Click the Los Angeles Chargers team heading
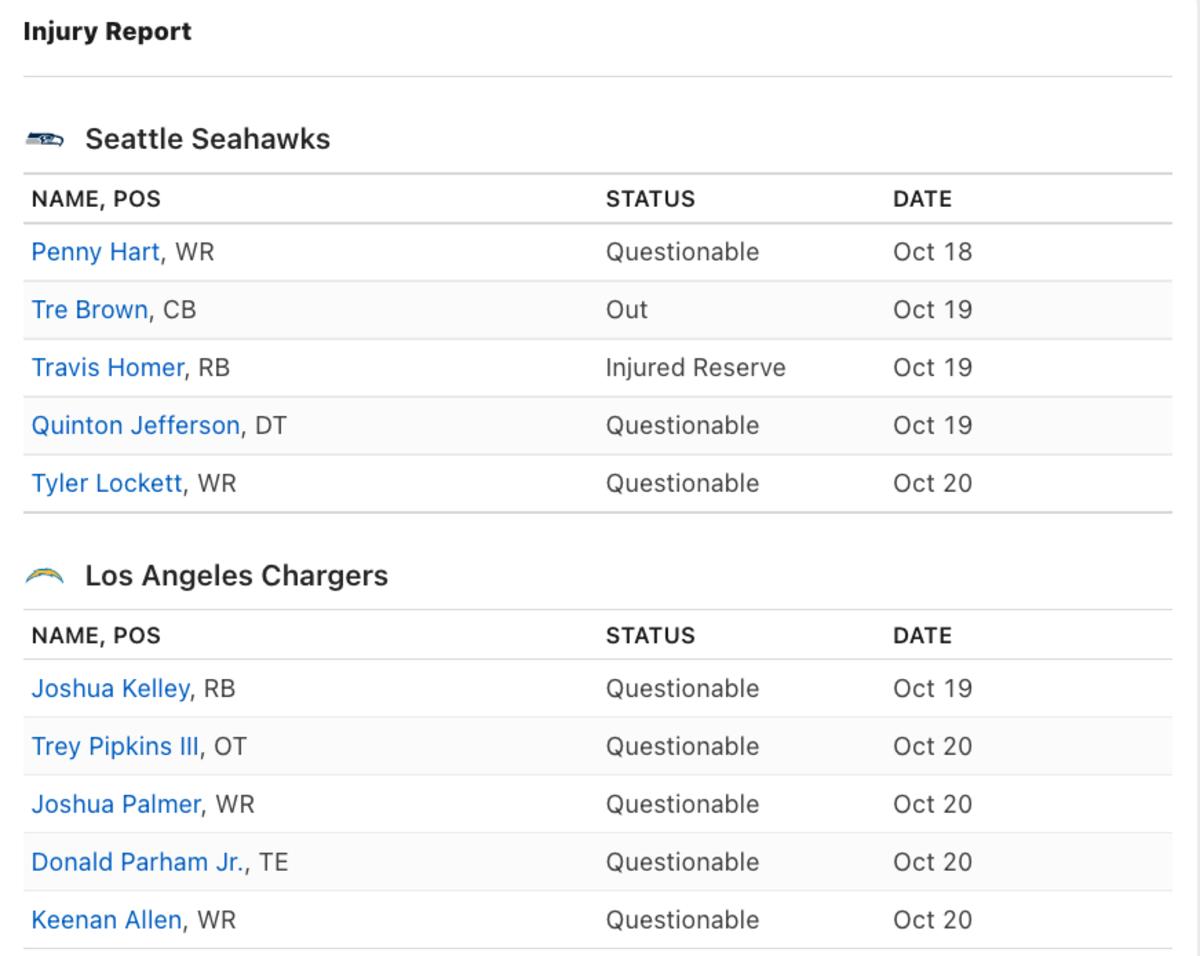This screenshot has height=956, width=1200. click(236, 576)
